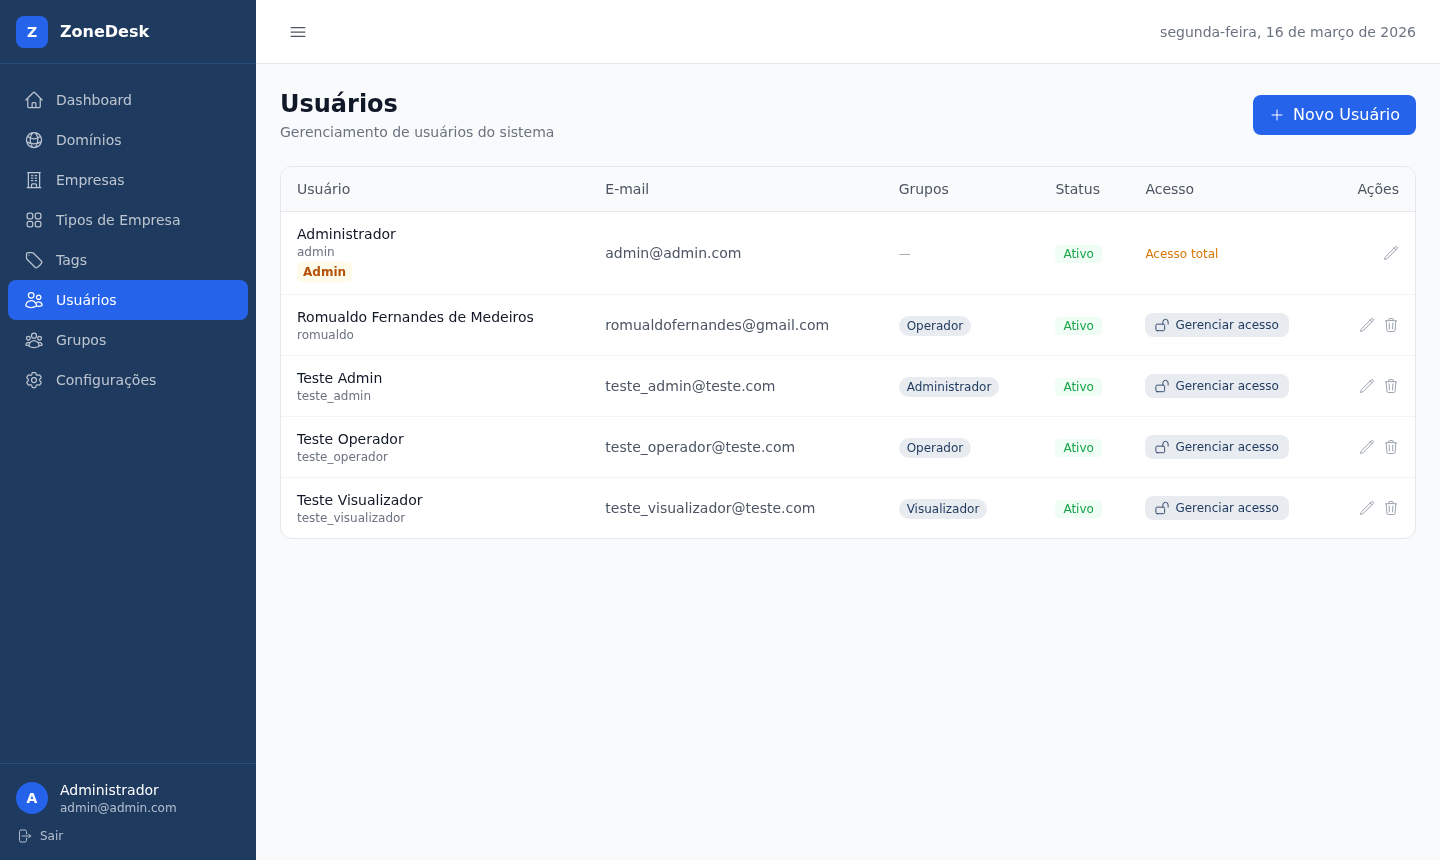
Task: Click edit pencil for Romualdo Fernandes de Medeiros
Action: 1367,325
